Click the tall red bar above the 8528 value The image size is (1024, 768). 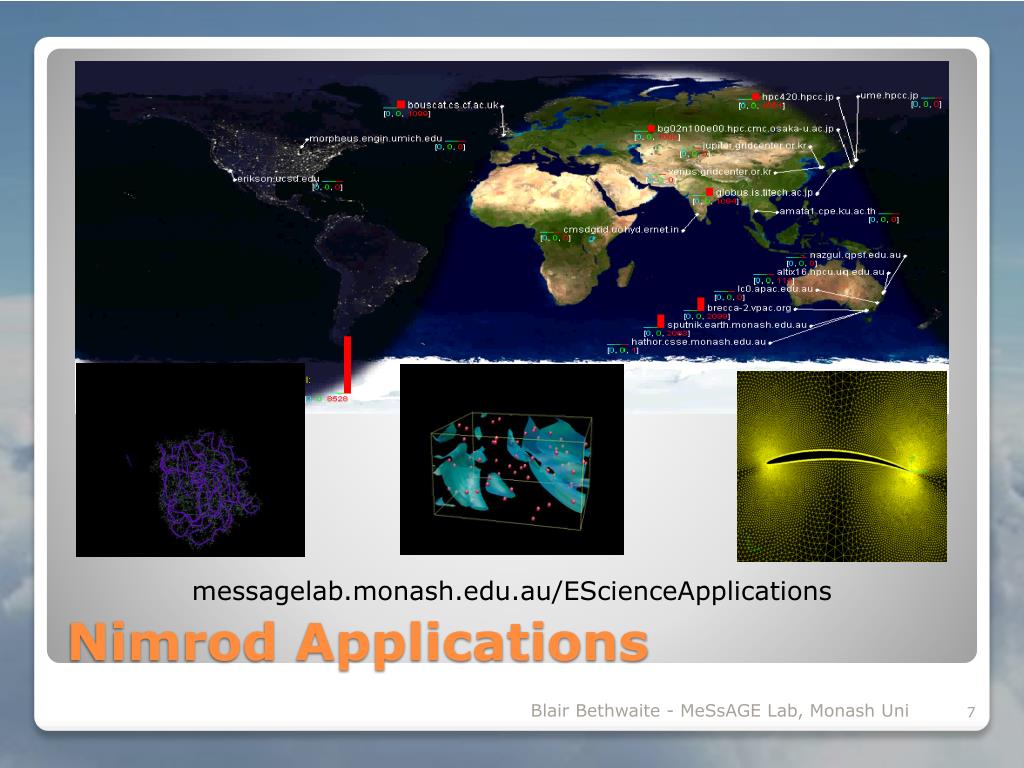coord(347,365)
